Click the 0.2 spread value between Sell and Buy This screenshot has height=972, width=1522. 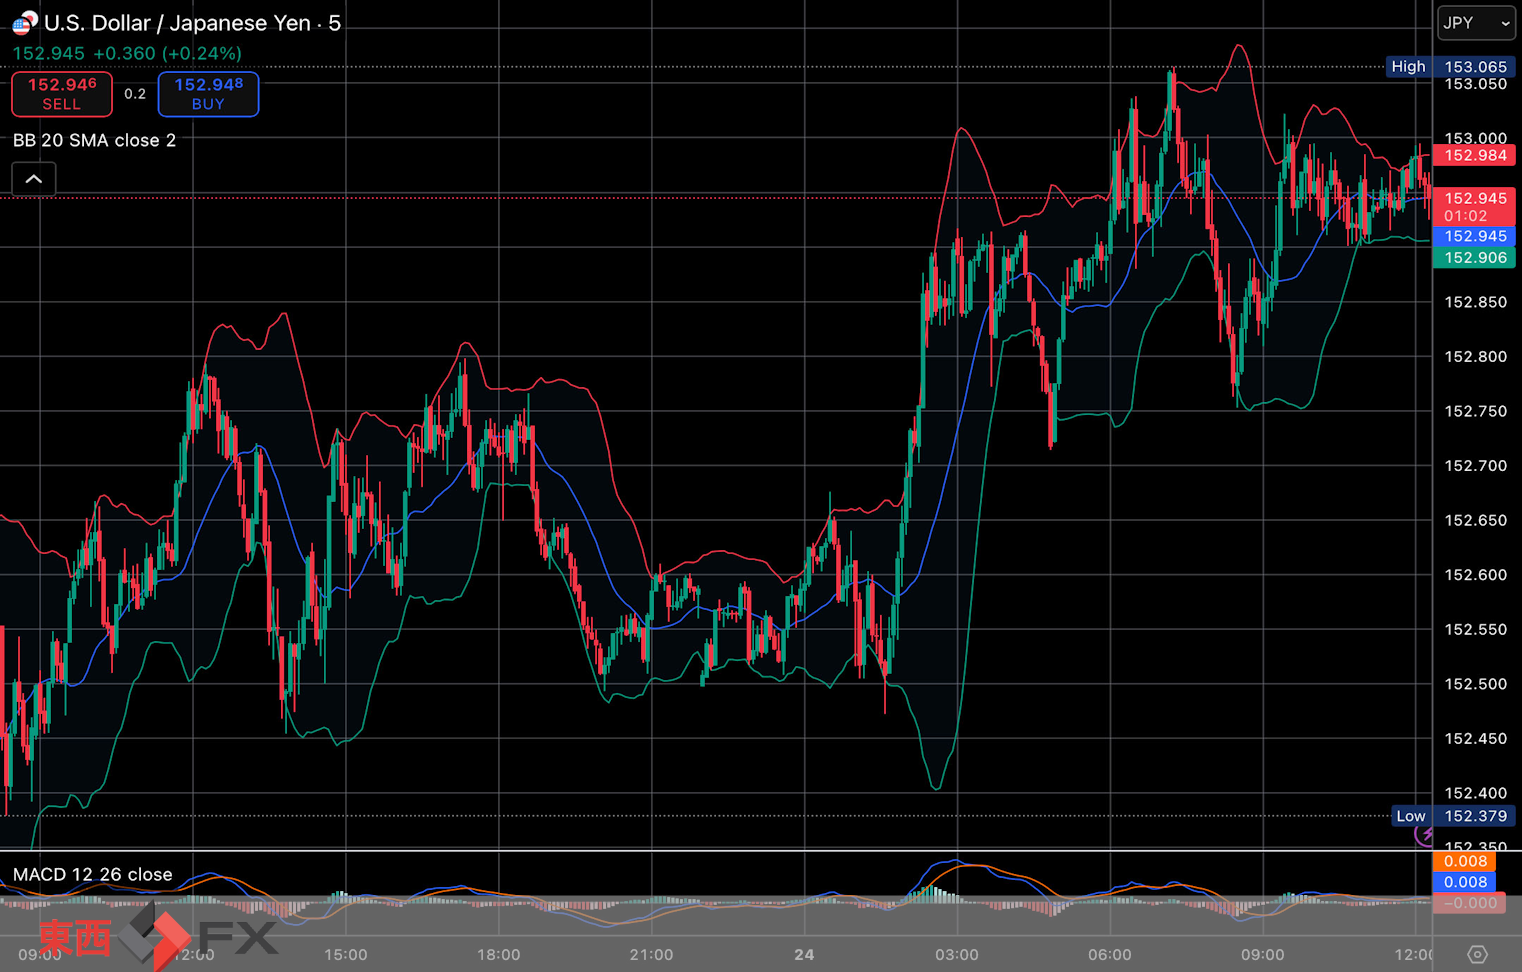[135, 94]
